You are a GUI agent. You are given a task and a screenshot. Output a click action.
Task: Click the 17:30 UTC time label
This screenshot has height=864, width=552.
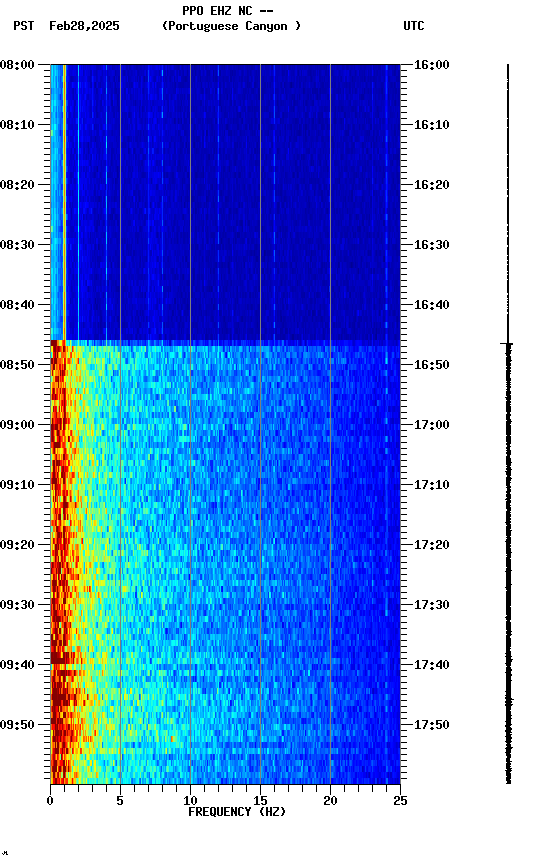(432, 605)
